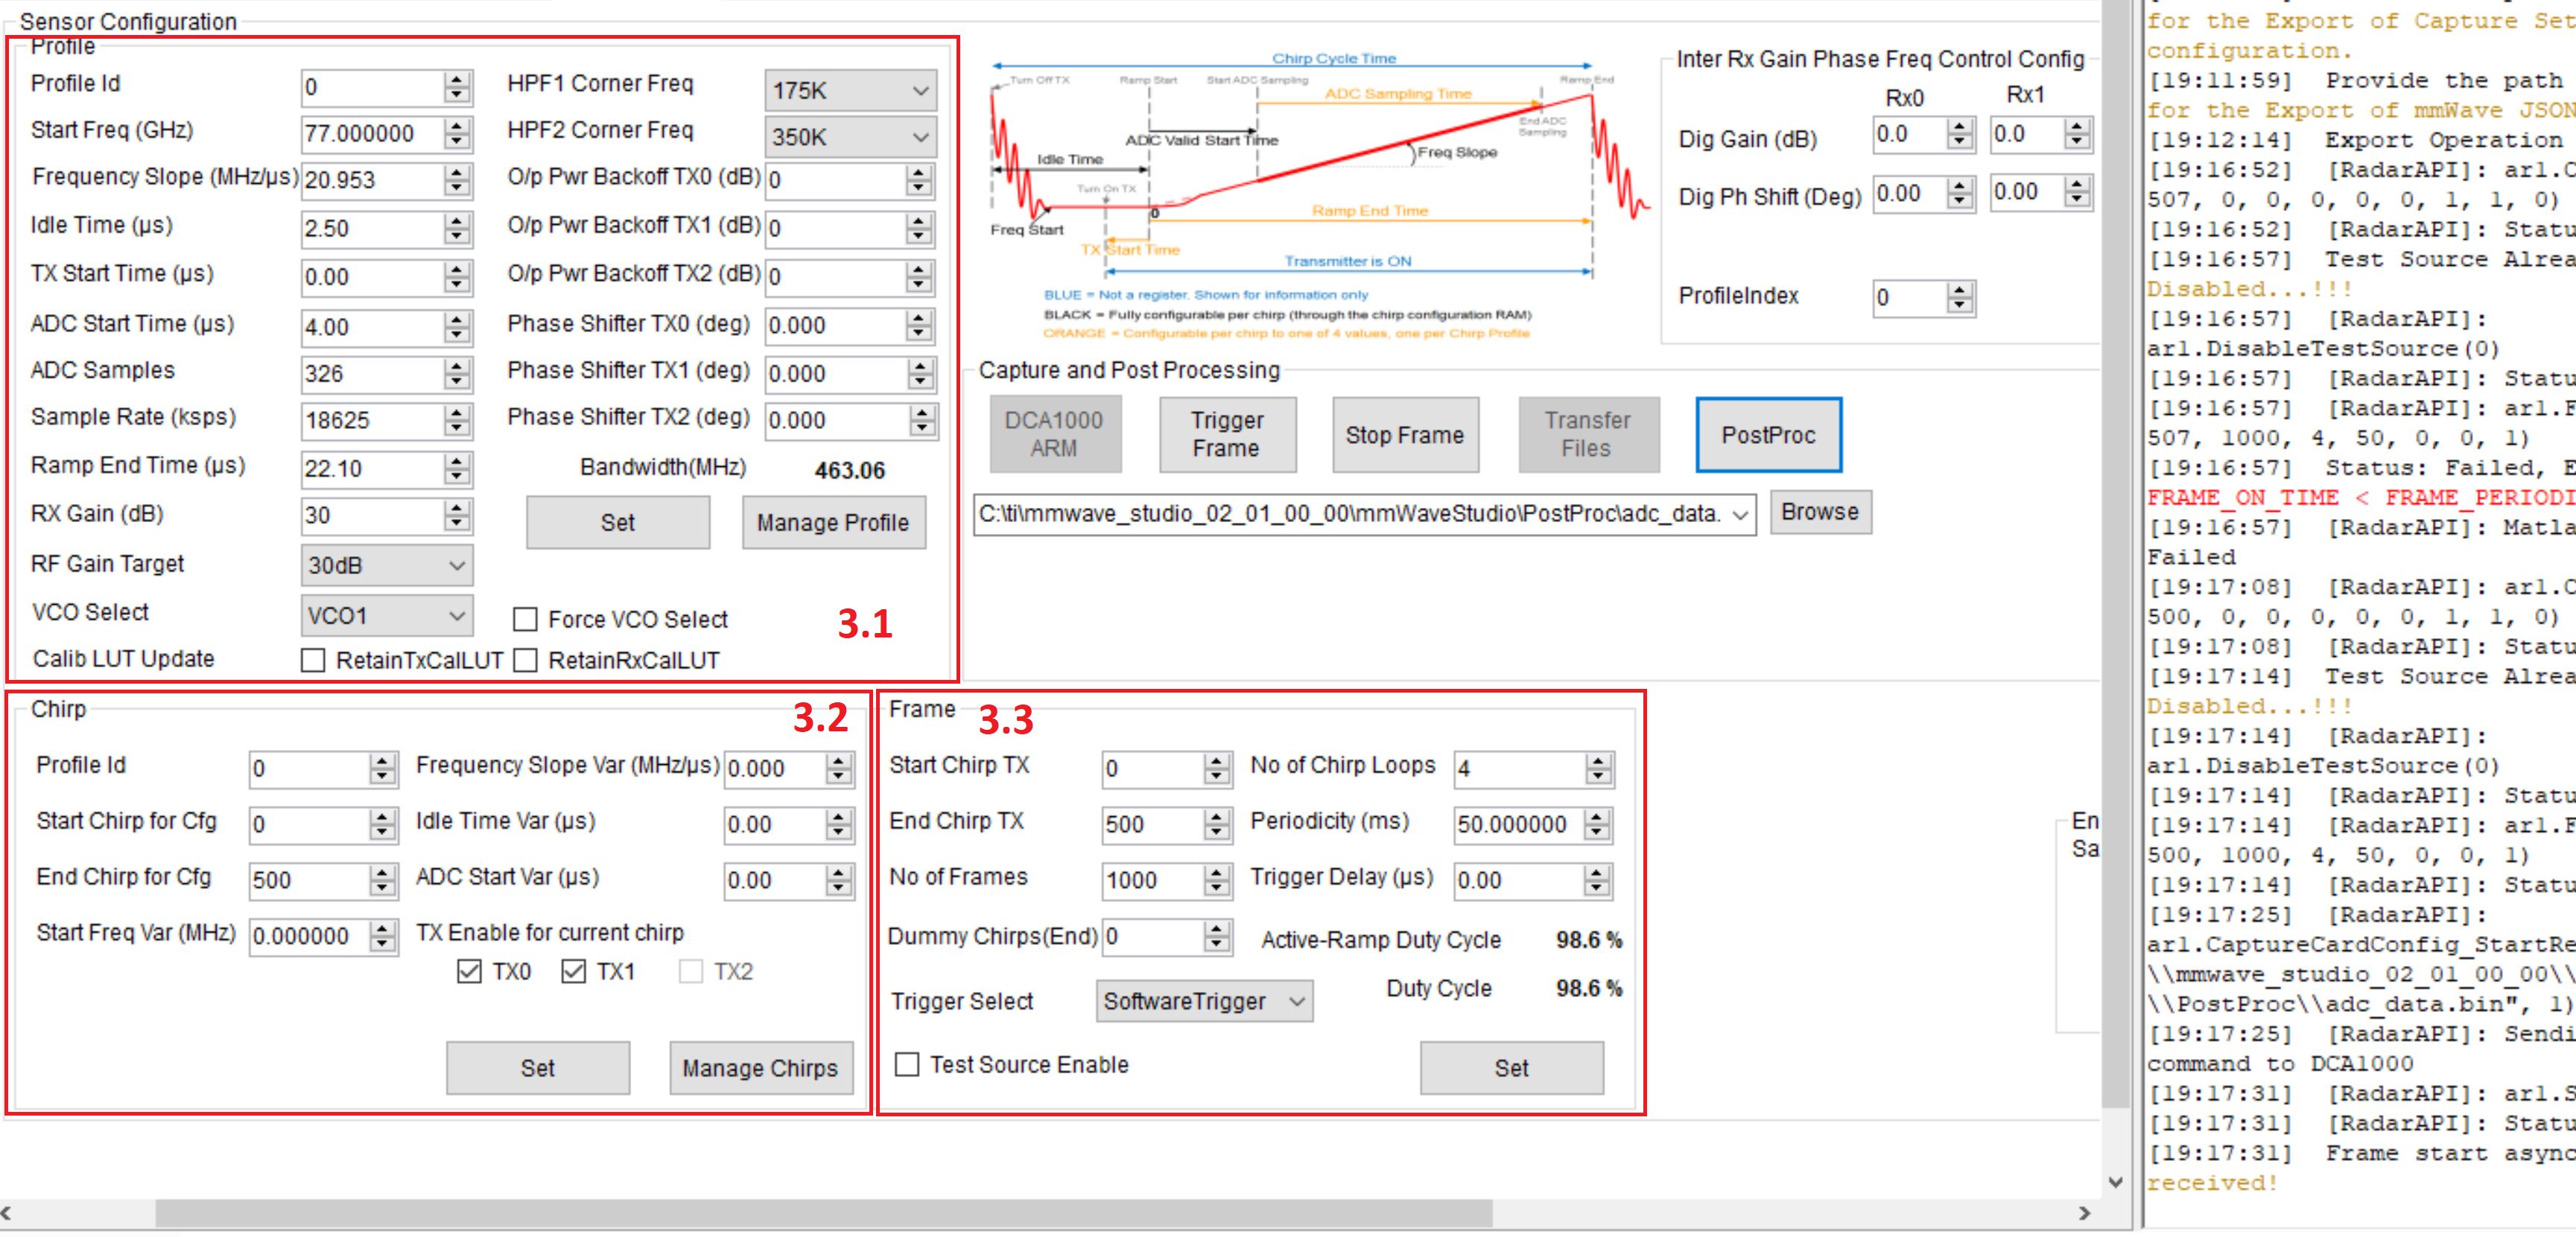The width and height of the screenshot is (2576, 1237).
Task: Click the horizontal scrollbar thumb at bottom
Action: tap(824, 1213)
